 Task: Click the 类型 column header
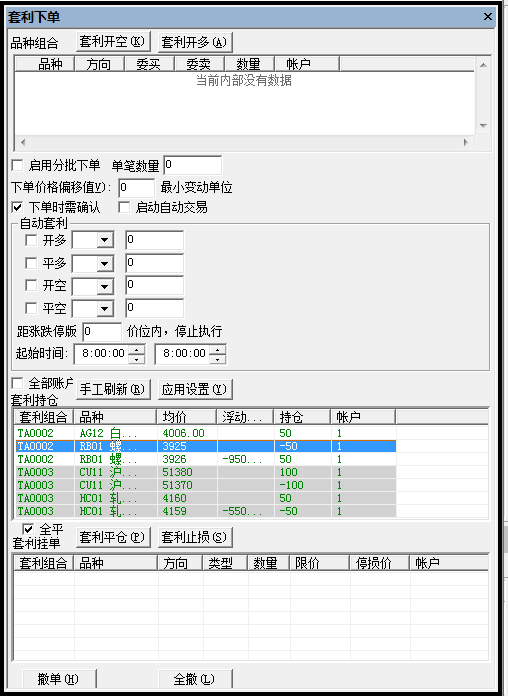[226, 563]
